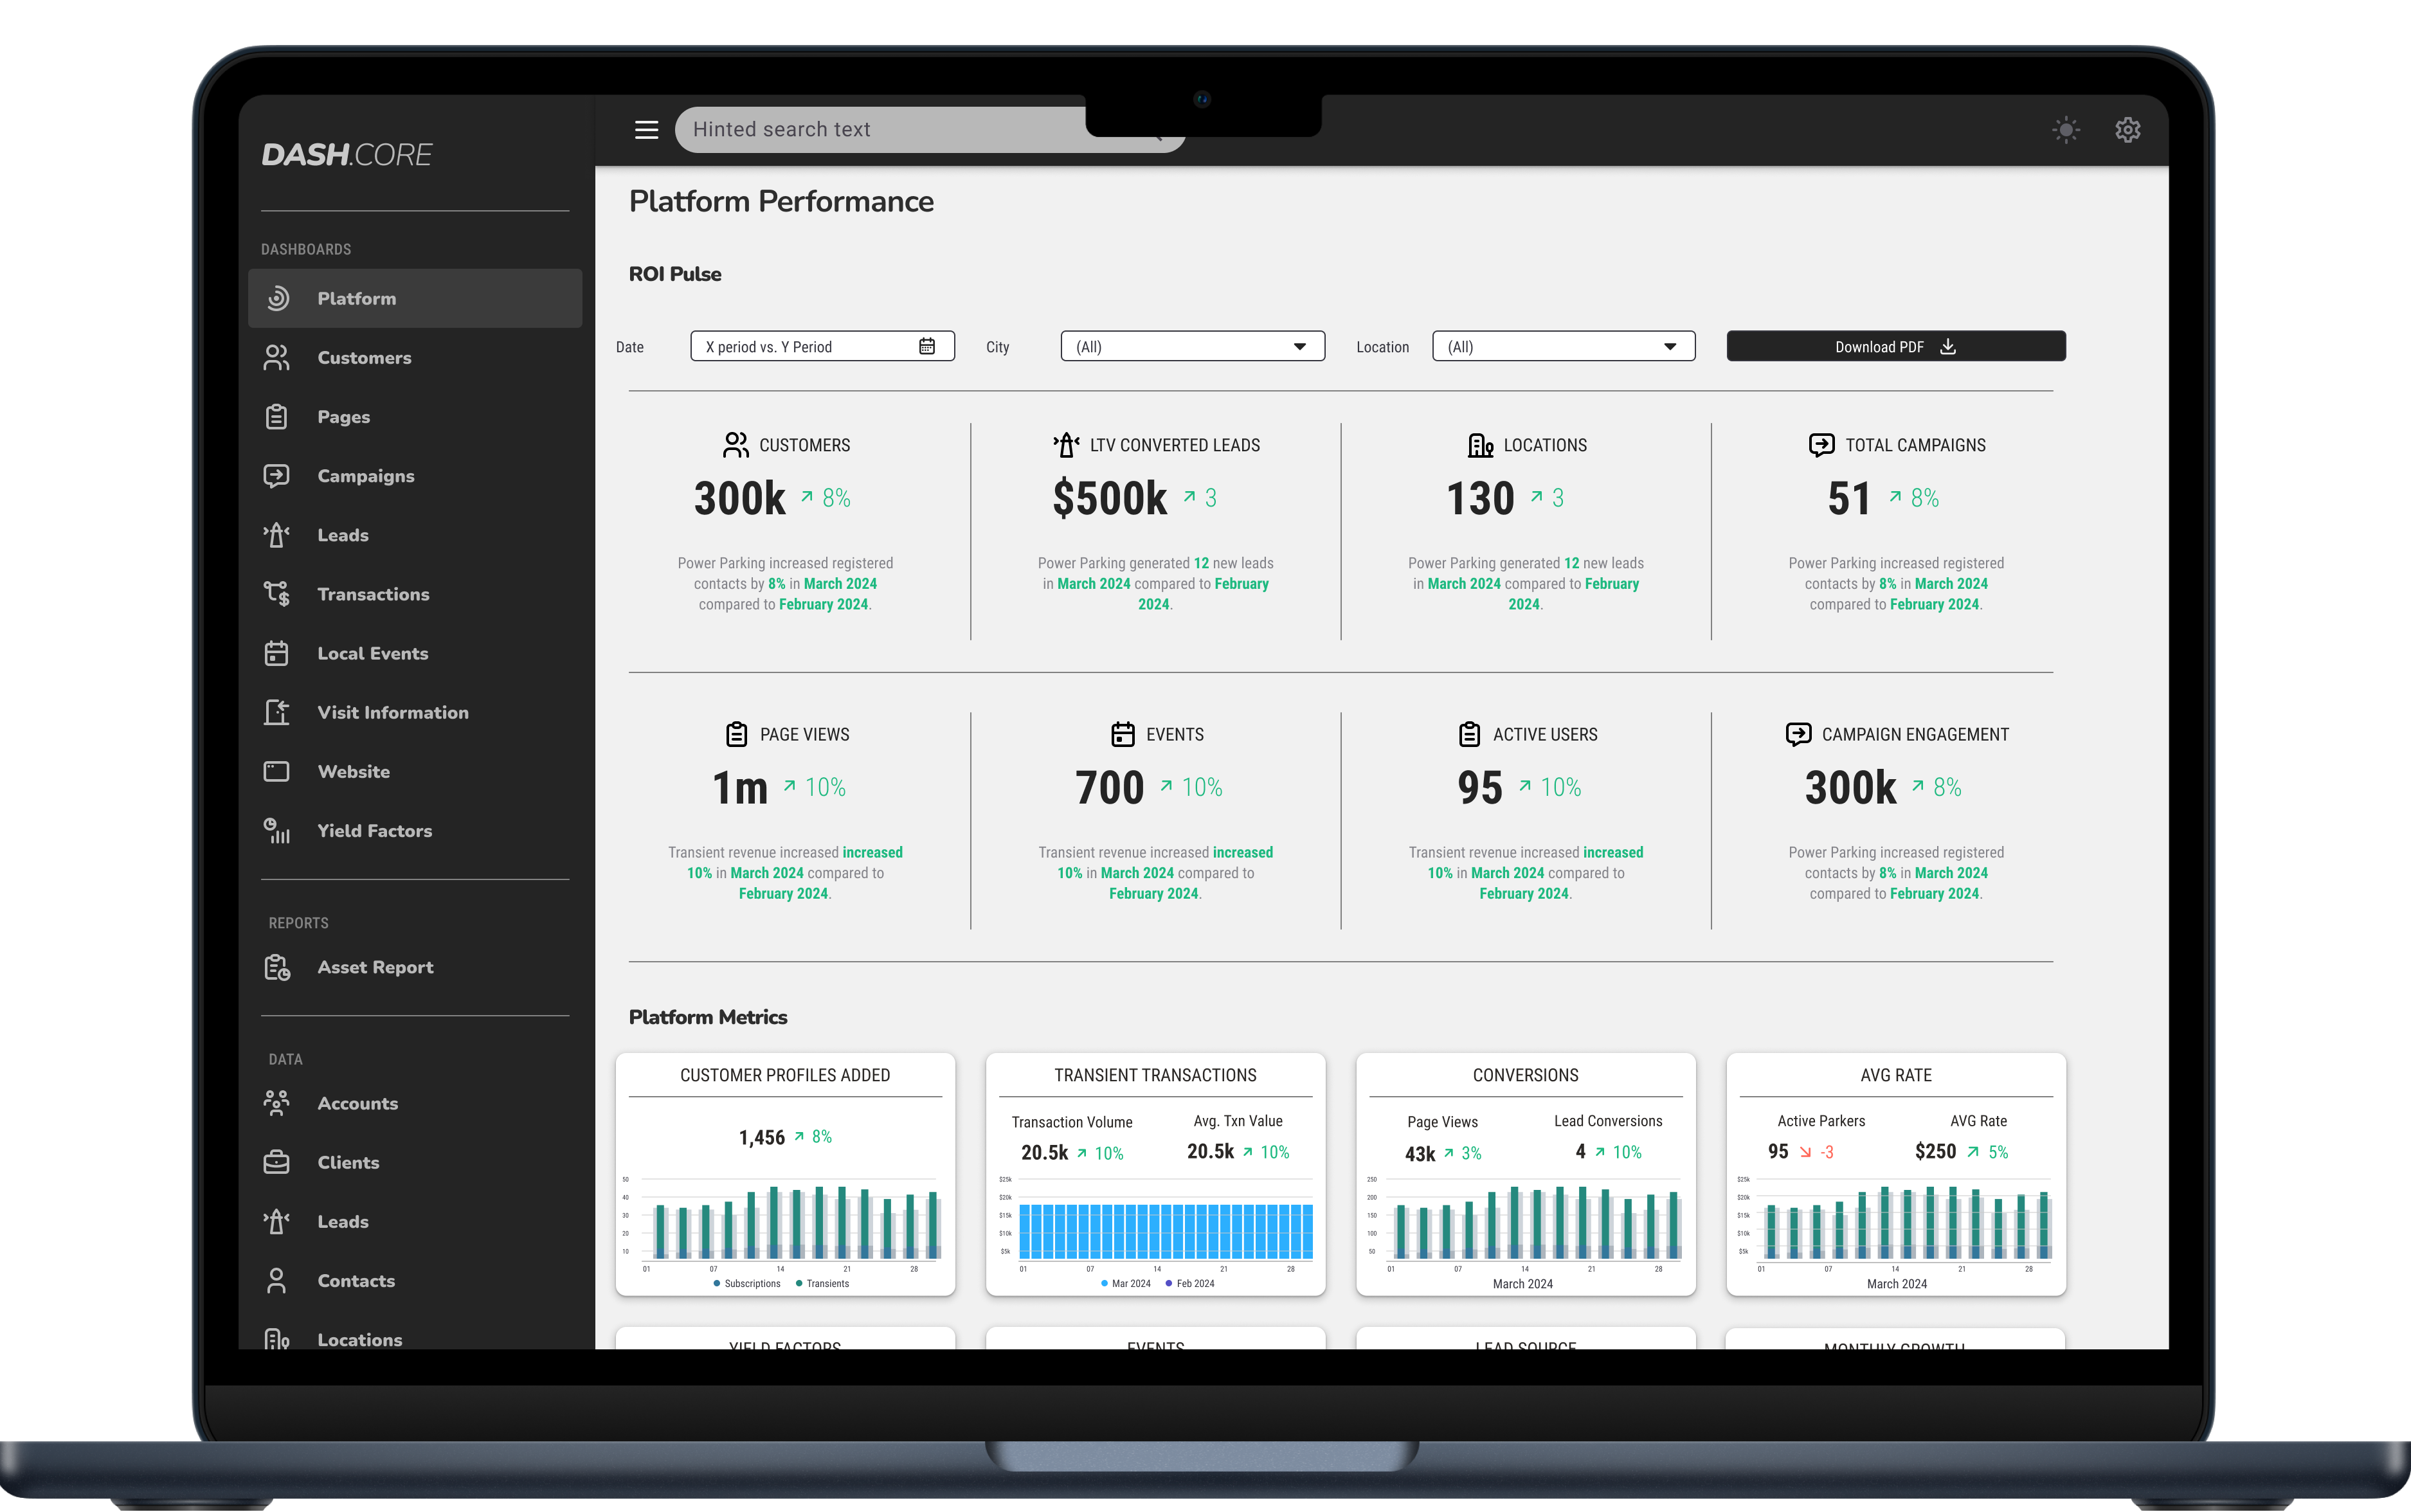This screenshot has width=2411, height=1512.
Task: Click the Asset Report icon
Action: [277, 967]
